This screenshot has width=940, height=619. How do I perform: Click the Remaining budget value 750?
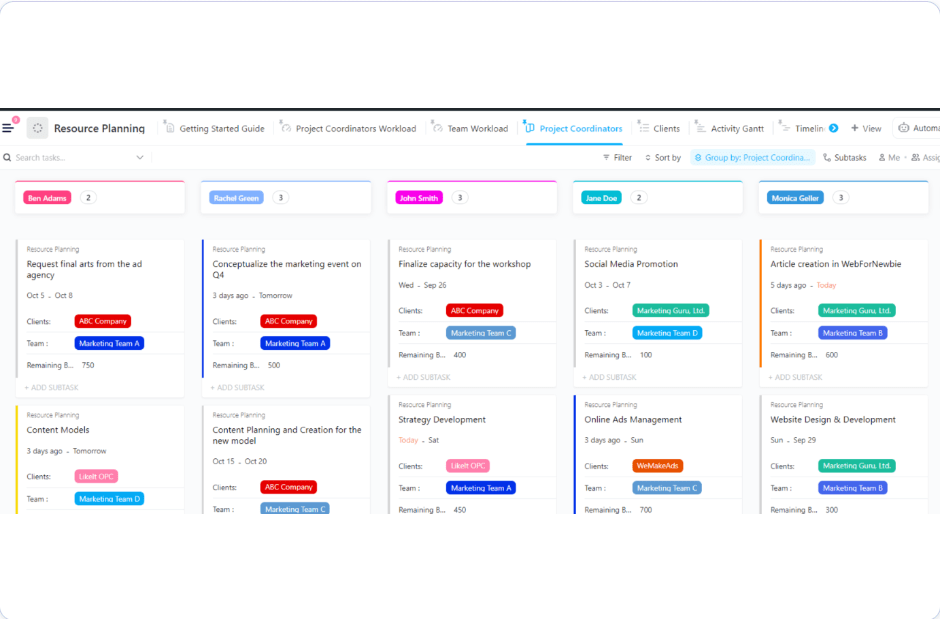[88, 365]
